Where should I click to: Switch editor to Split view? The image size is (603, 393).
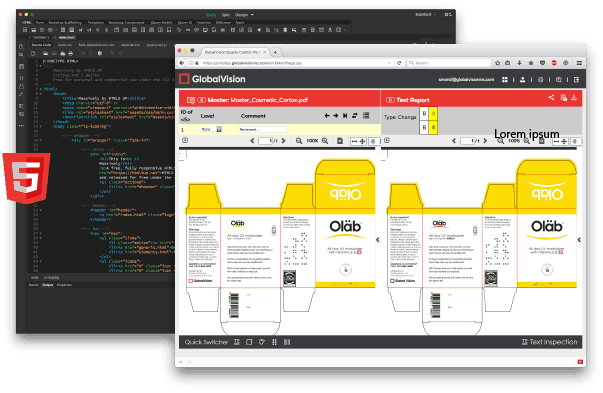[x=226, y=15]
